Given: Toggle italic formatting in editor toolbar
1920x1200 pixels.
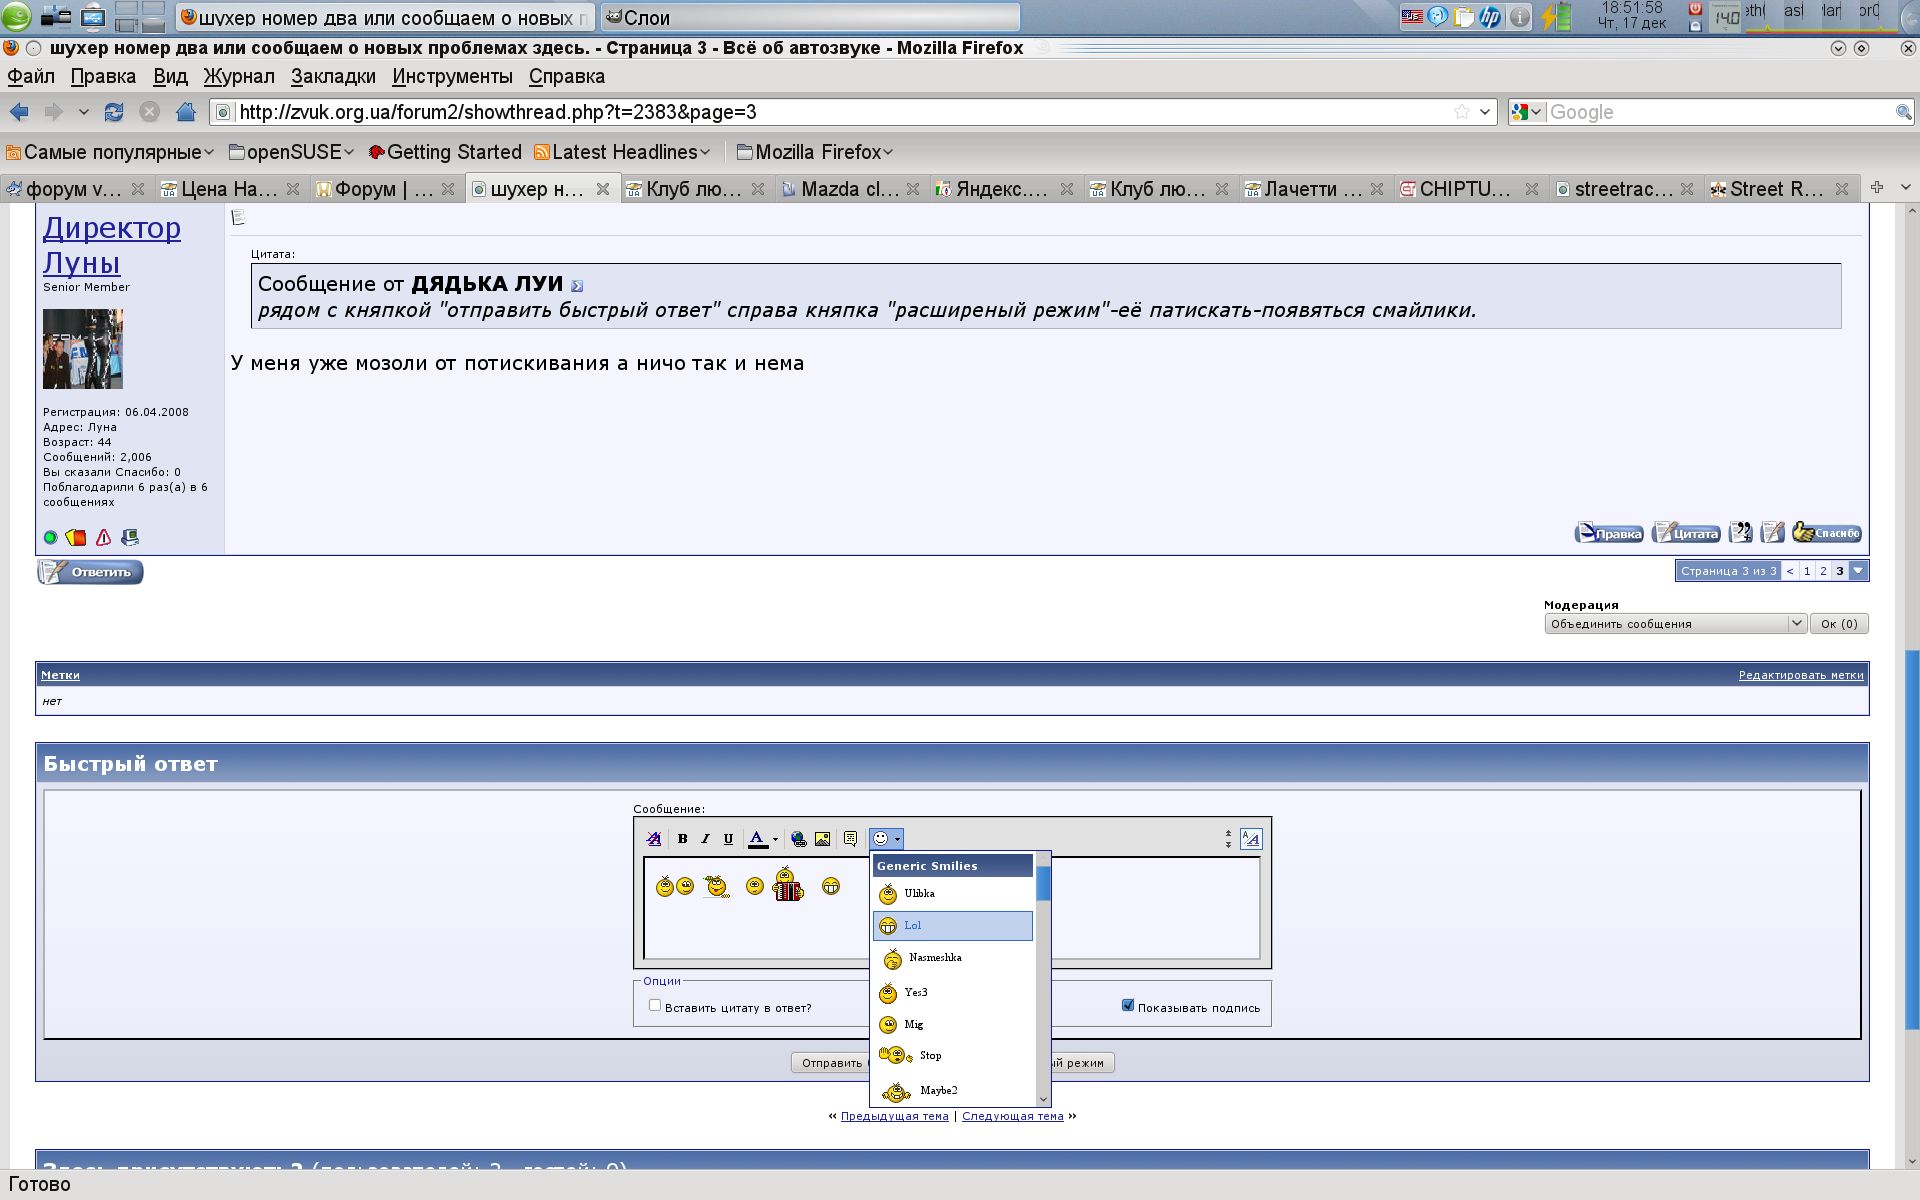Looking at the screenshot, I should pos(705,839).
